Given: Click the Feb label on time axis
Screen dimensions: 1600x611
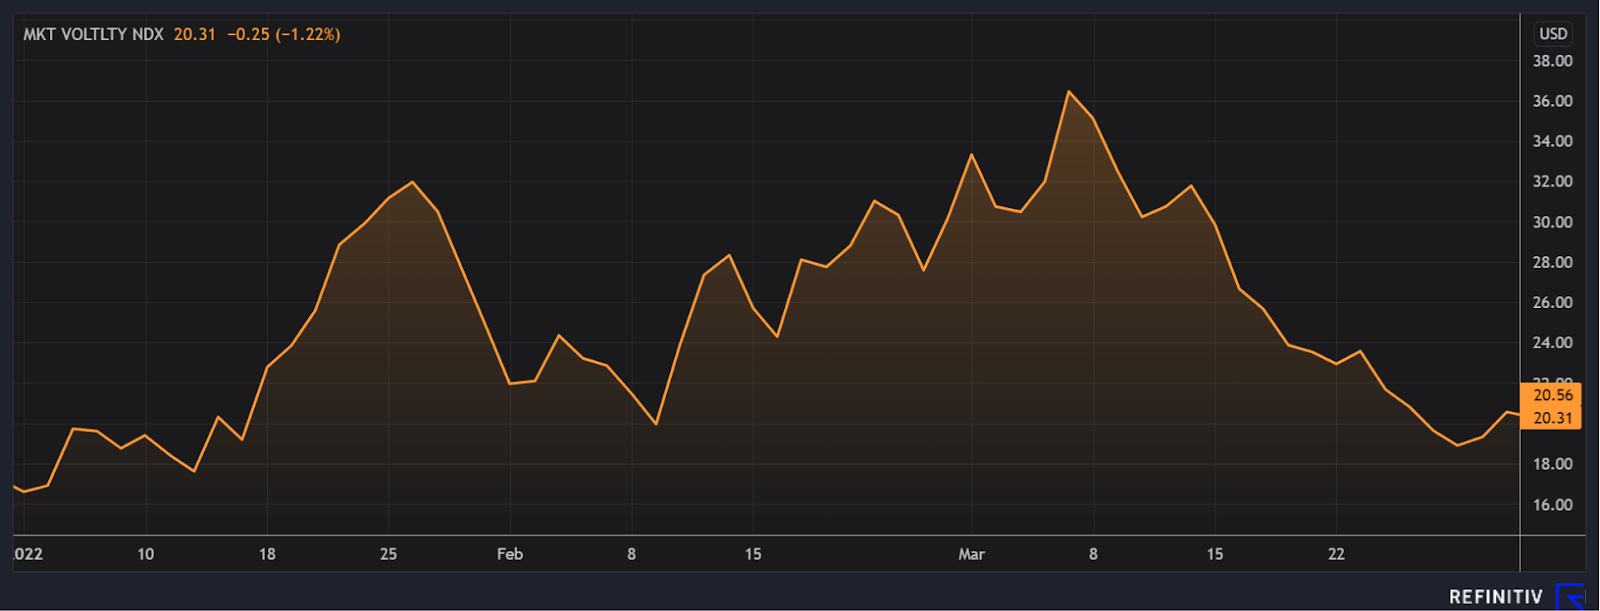Looking at the screenshot, I should point(510,554).
